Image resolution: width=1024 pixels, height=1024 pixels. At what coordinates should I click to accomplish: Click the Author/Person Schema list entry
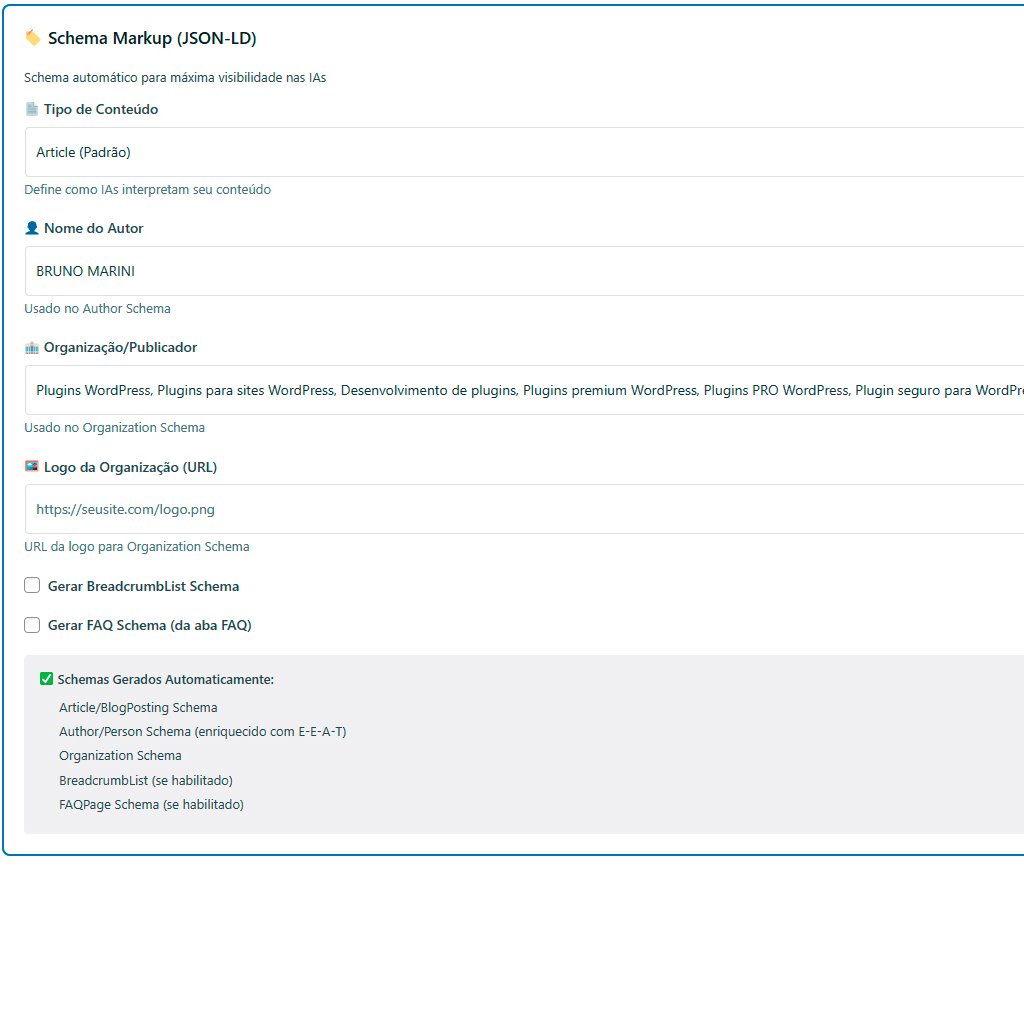(202, 731)
